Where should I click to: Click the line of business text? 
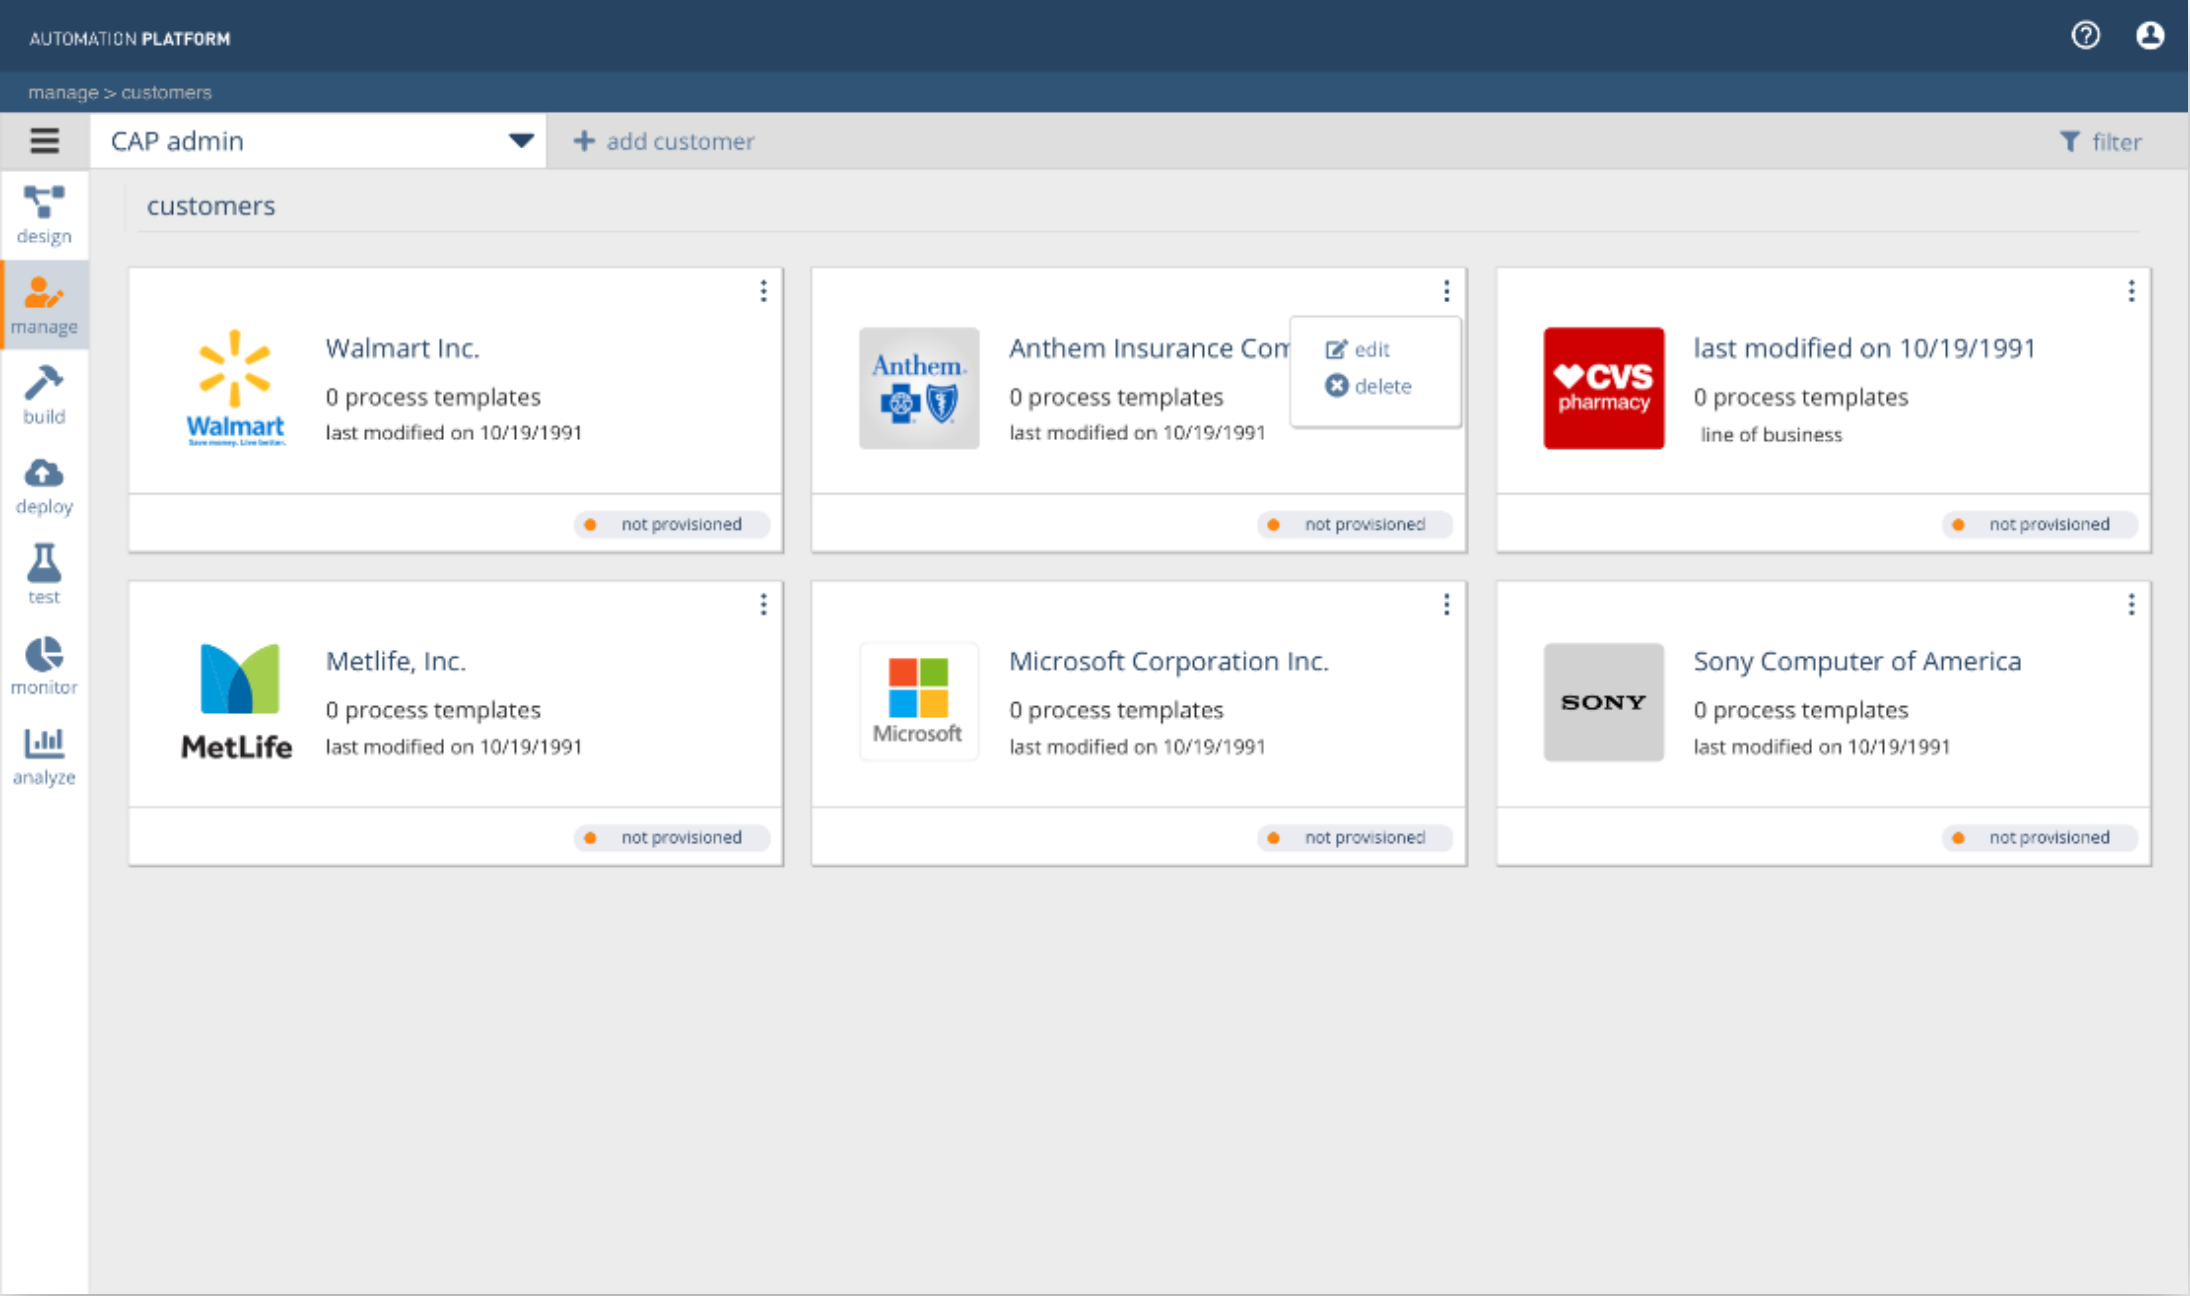click(1771, 435)
